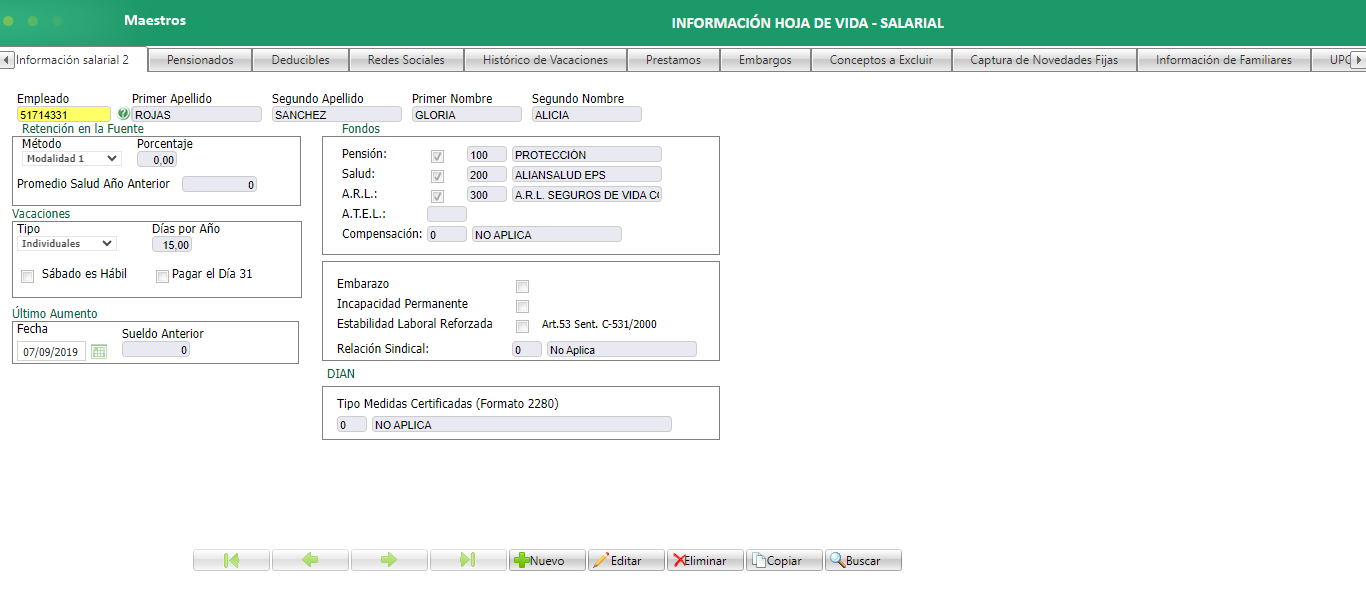This screenshot has height=597, width=1366.
Task: Click the Salud code field 200
Action: pyautogui.click(x=487, y=175)
